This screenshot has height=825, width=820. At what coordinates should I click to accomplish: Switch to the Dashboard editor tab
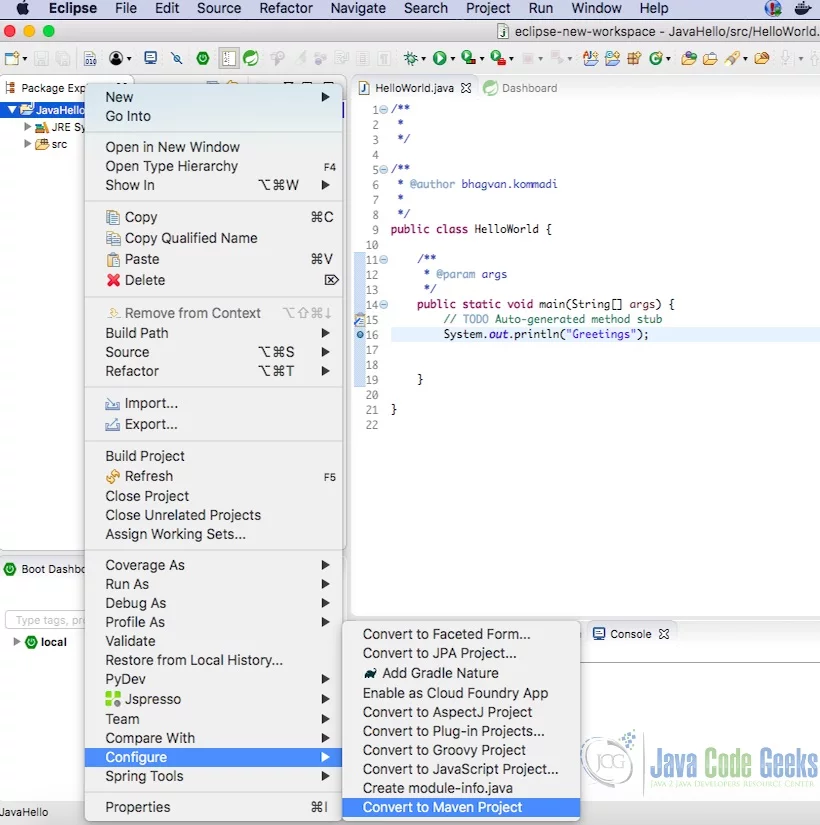tap(521, 88)
